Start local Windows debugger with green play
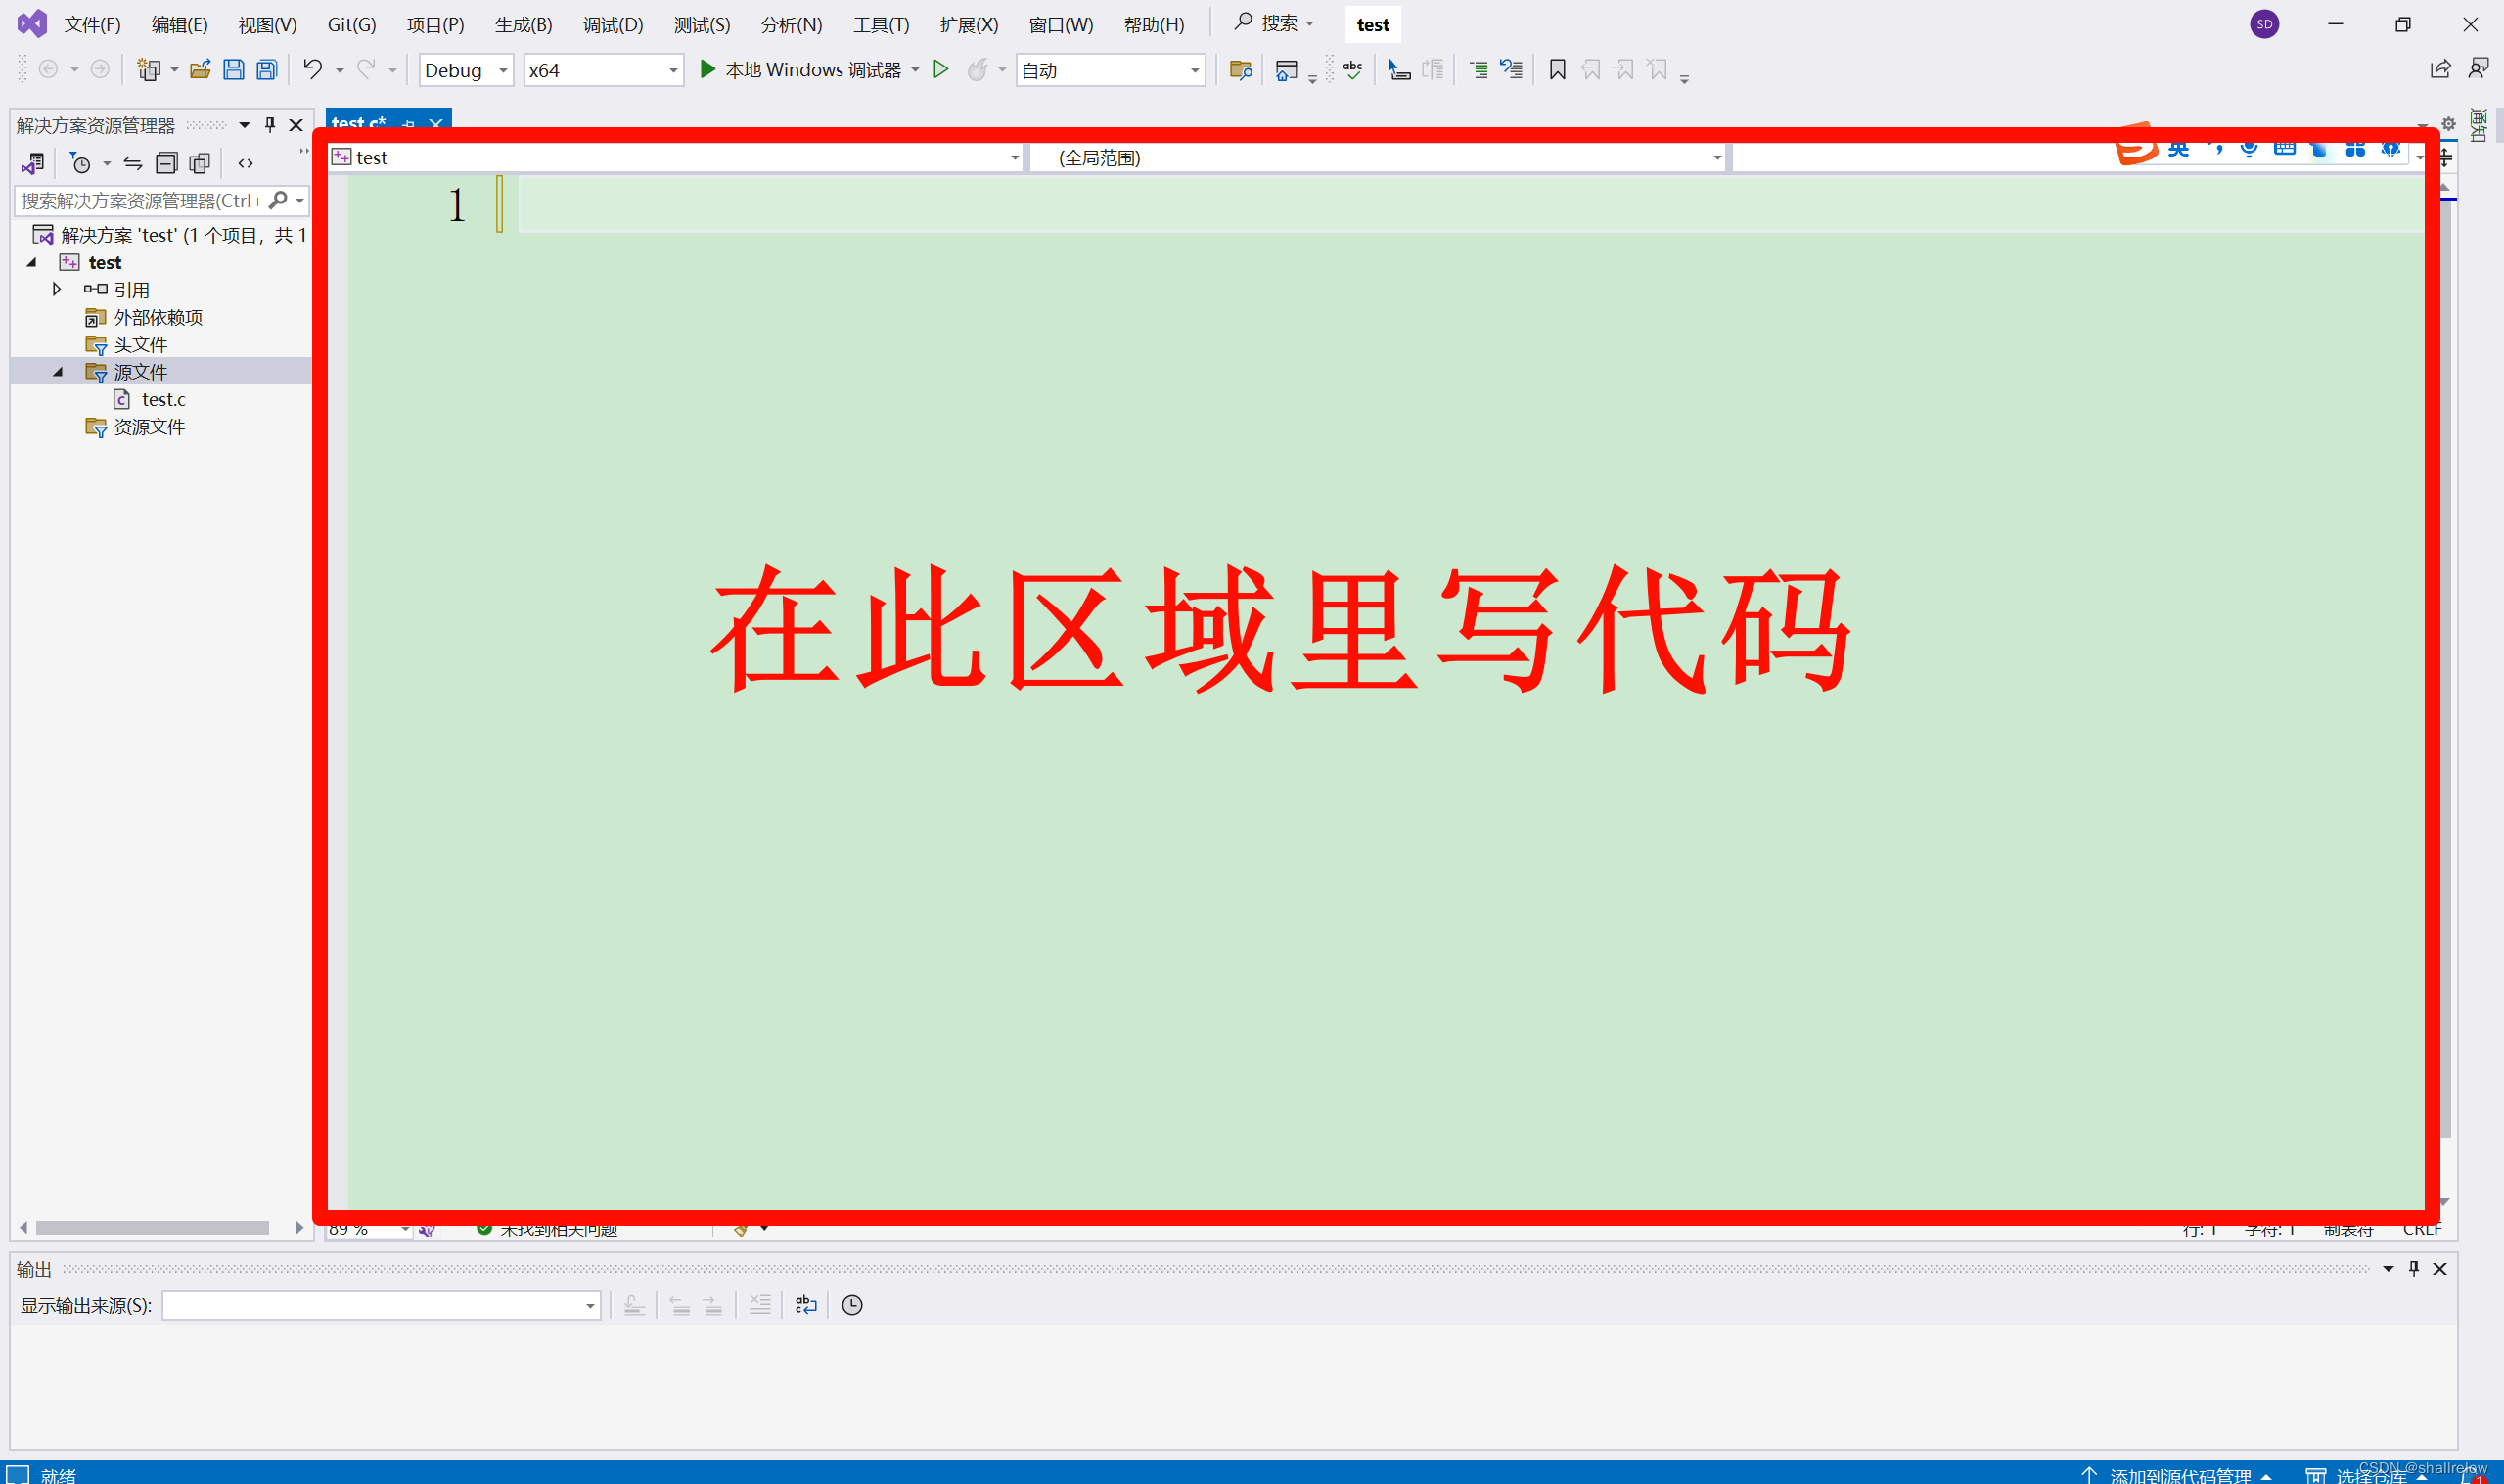 pyautogui.click(x=707, y=69)
